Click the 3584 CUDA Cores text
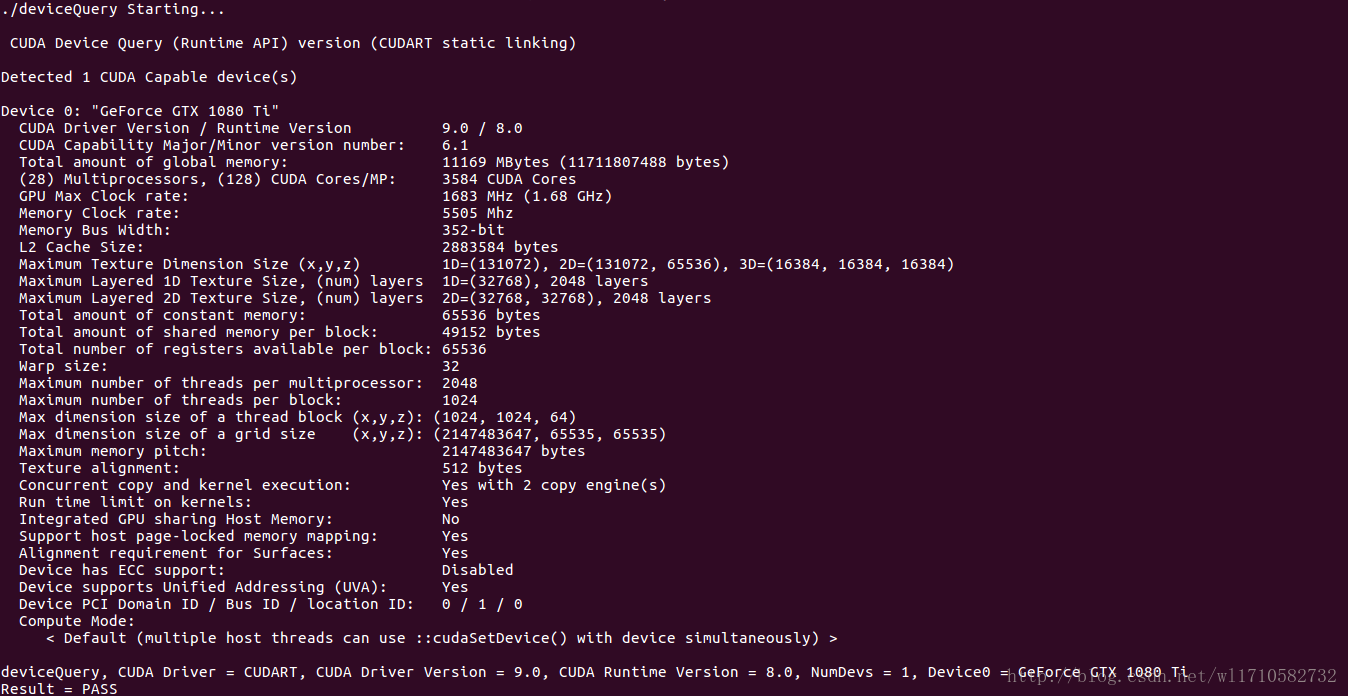1348x696 pixels. 509,179
